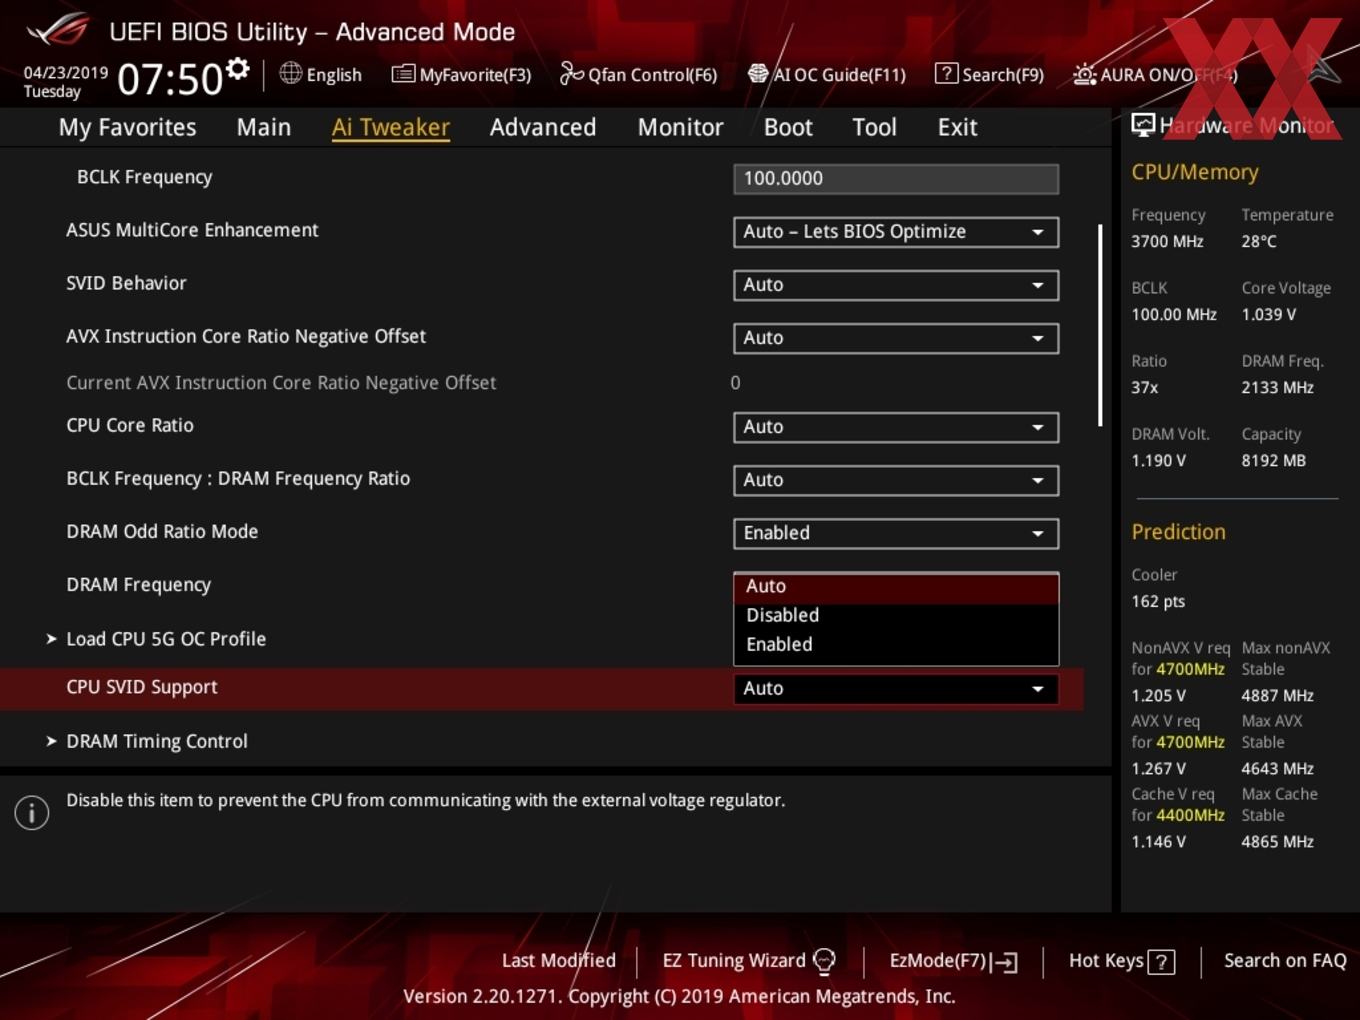Switch to the Main tab
The width and height of the screenshot is (1360, 1020).
tap(264, 127)
